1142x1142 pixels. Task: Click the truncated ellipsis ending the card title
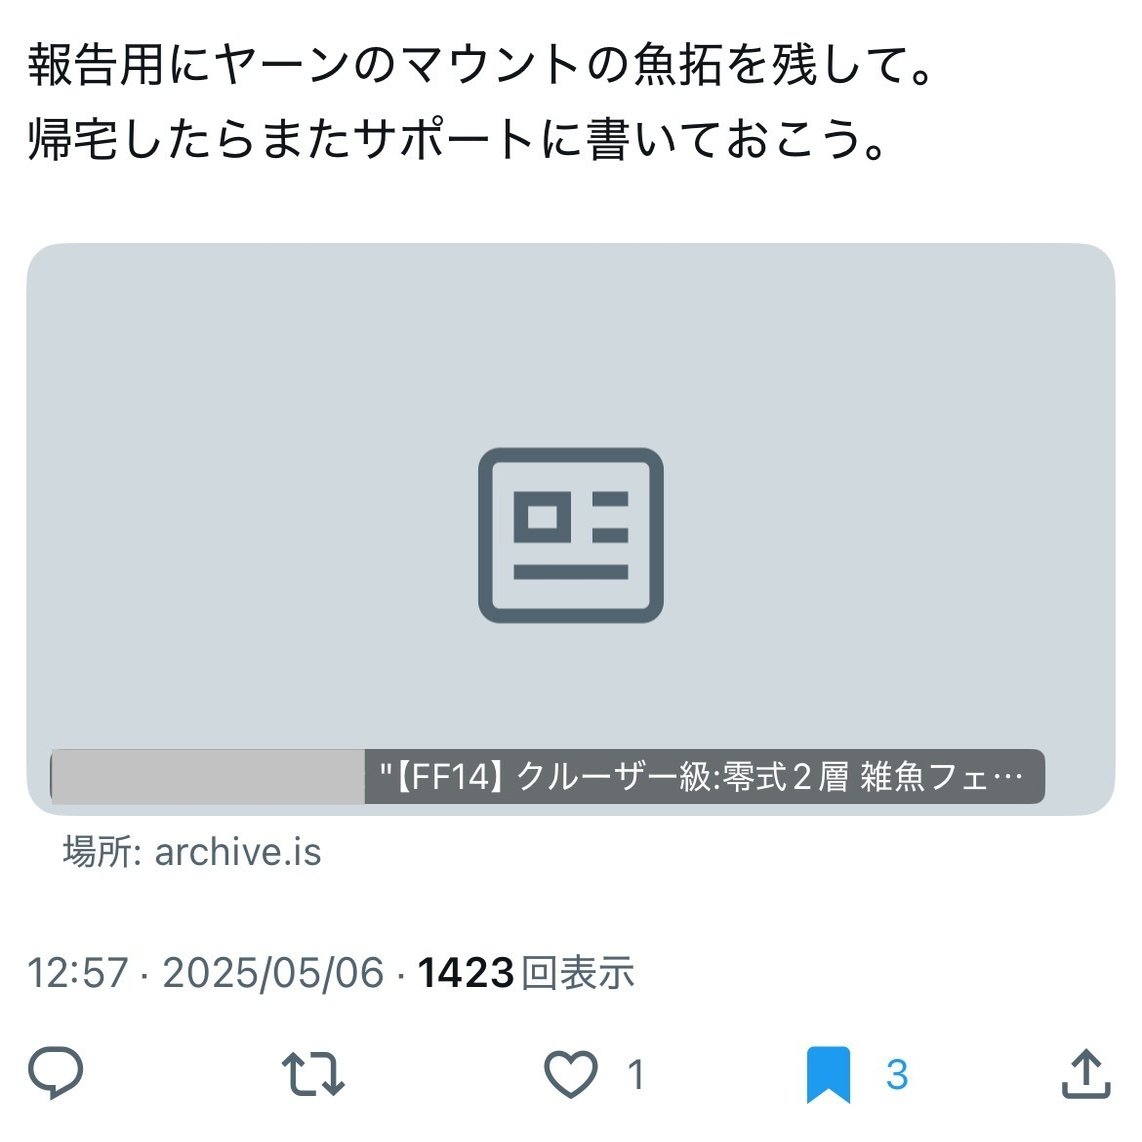1008,777
